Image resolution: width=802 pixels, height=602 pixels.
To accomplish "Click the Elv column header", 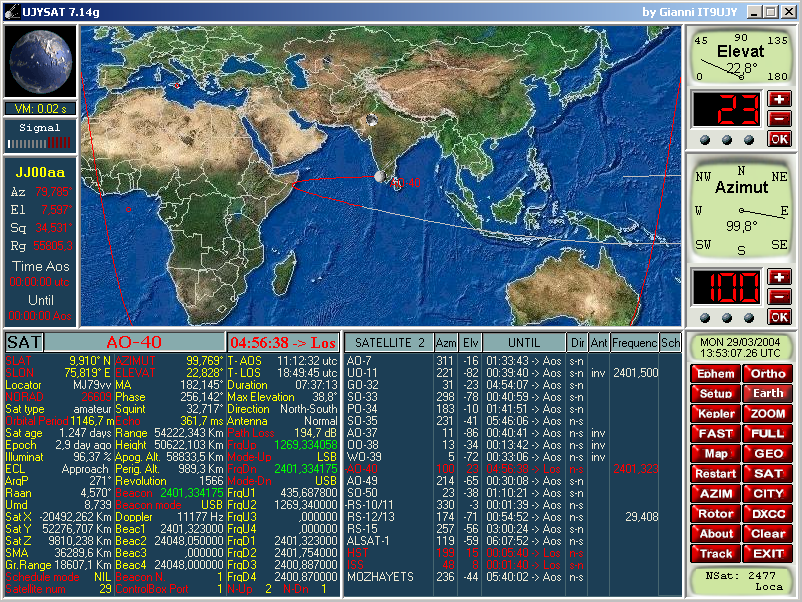I will [x=470, y=343].
